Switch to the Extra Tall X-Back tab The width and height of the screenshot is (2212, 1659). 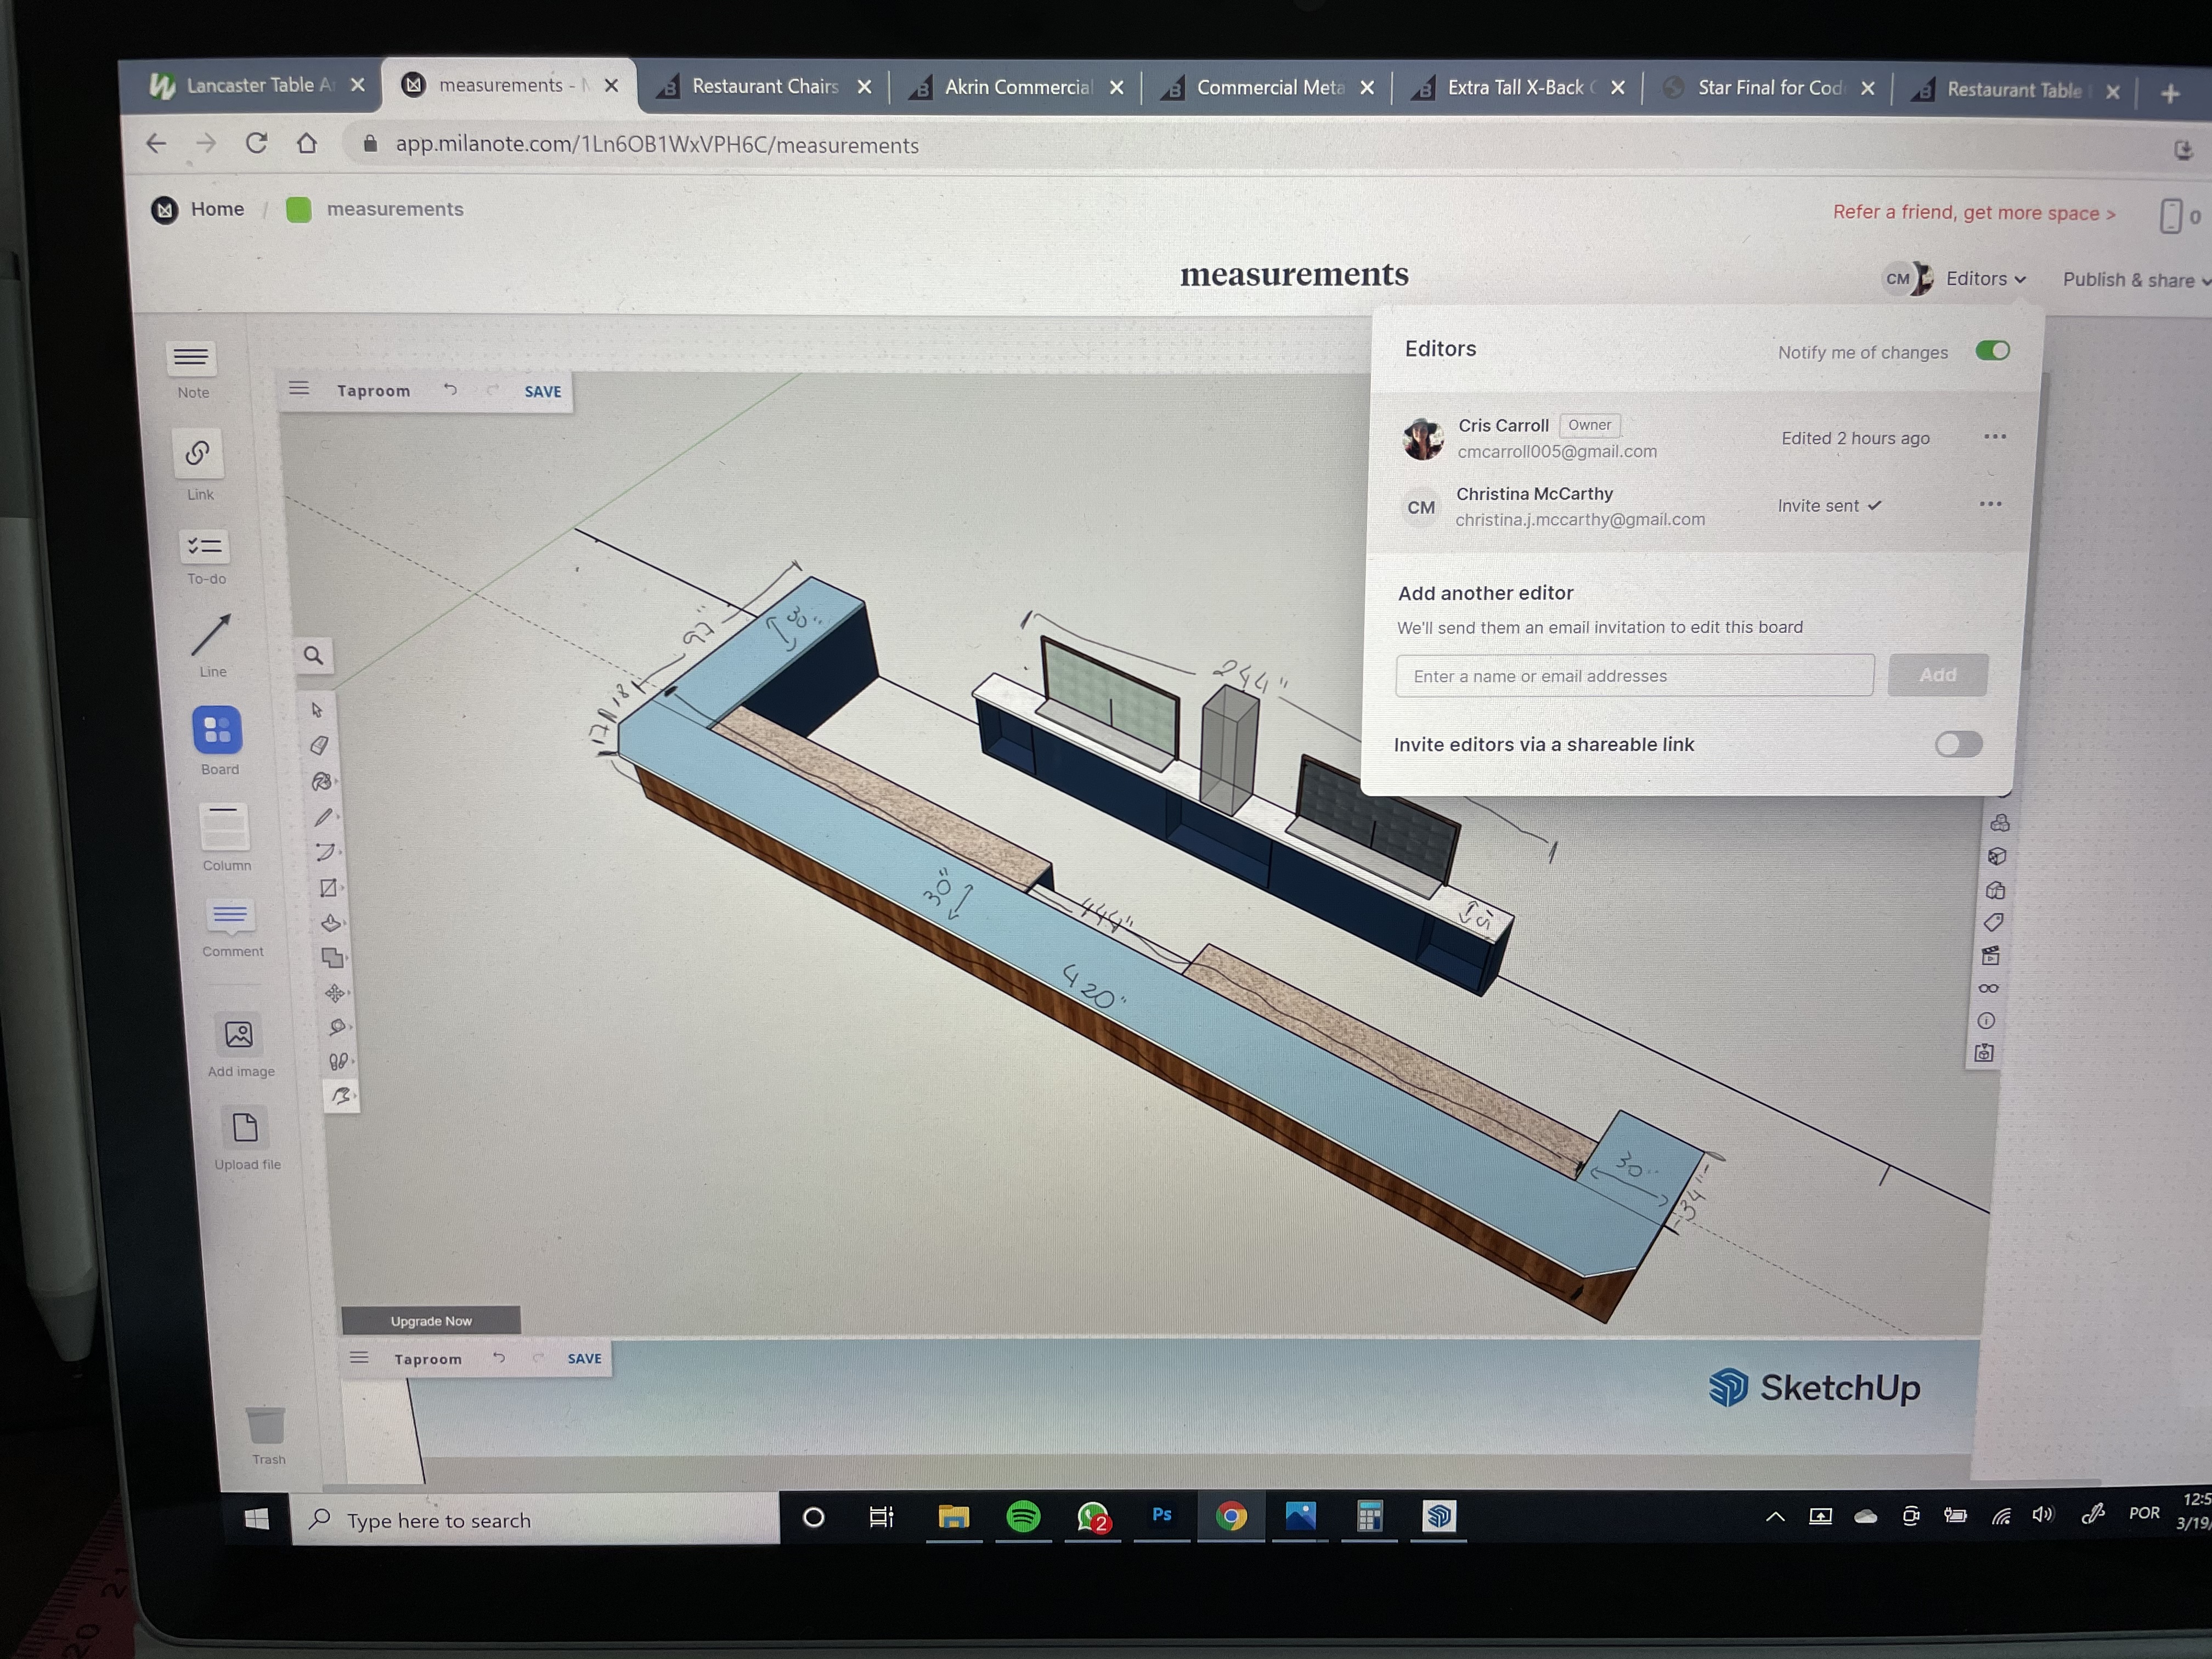(x=1518, y=88)
